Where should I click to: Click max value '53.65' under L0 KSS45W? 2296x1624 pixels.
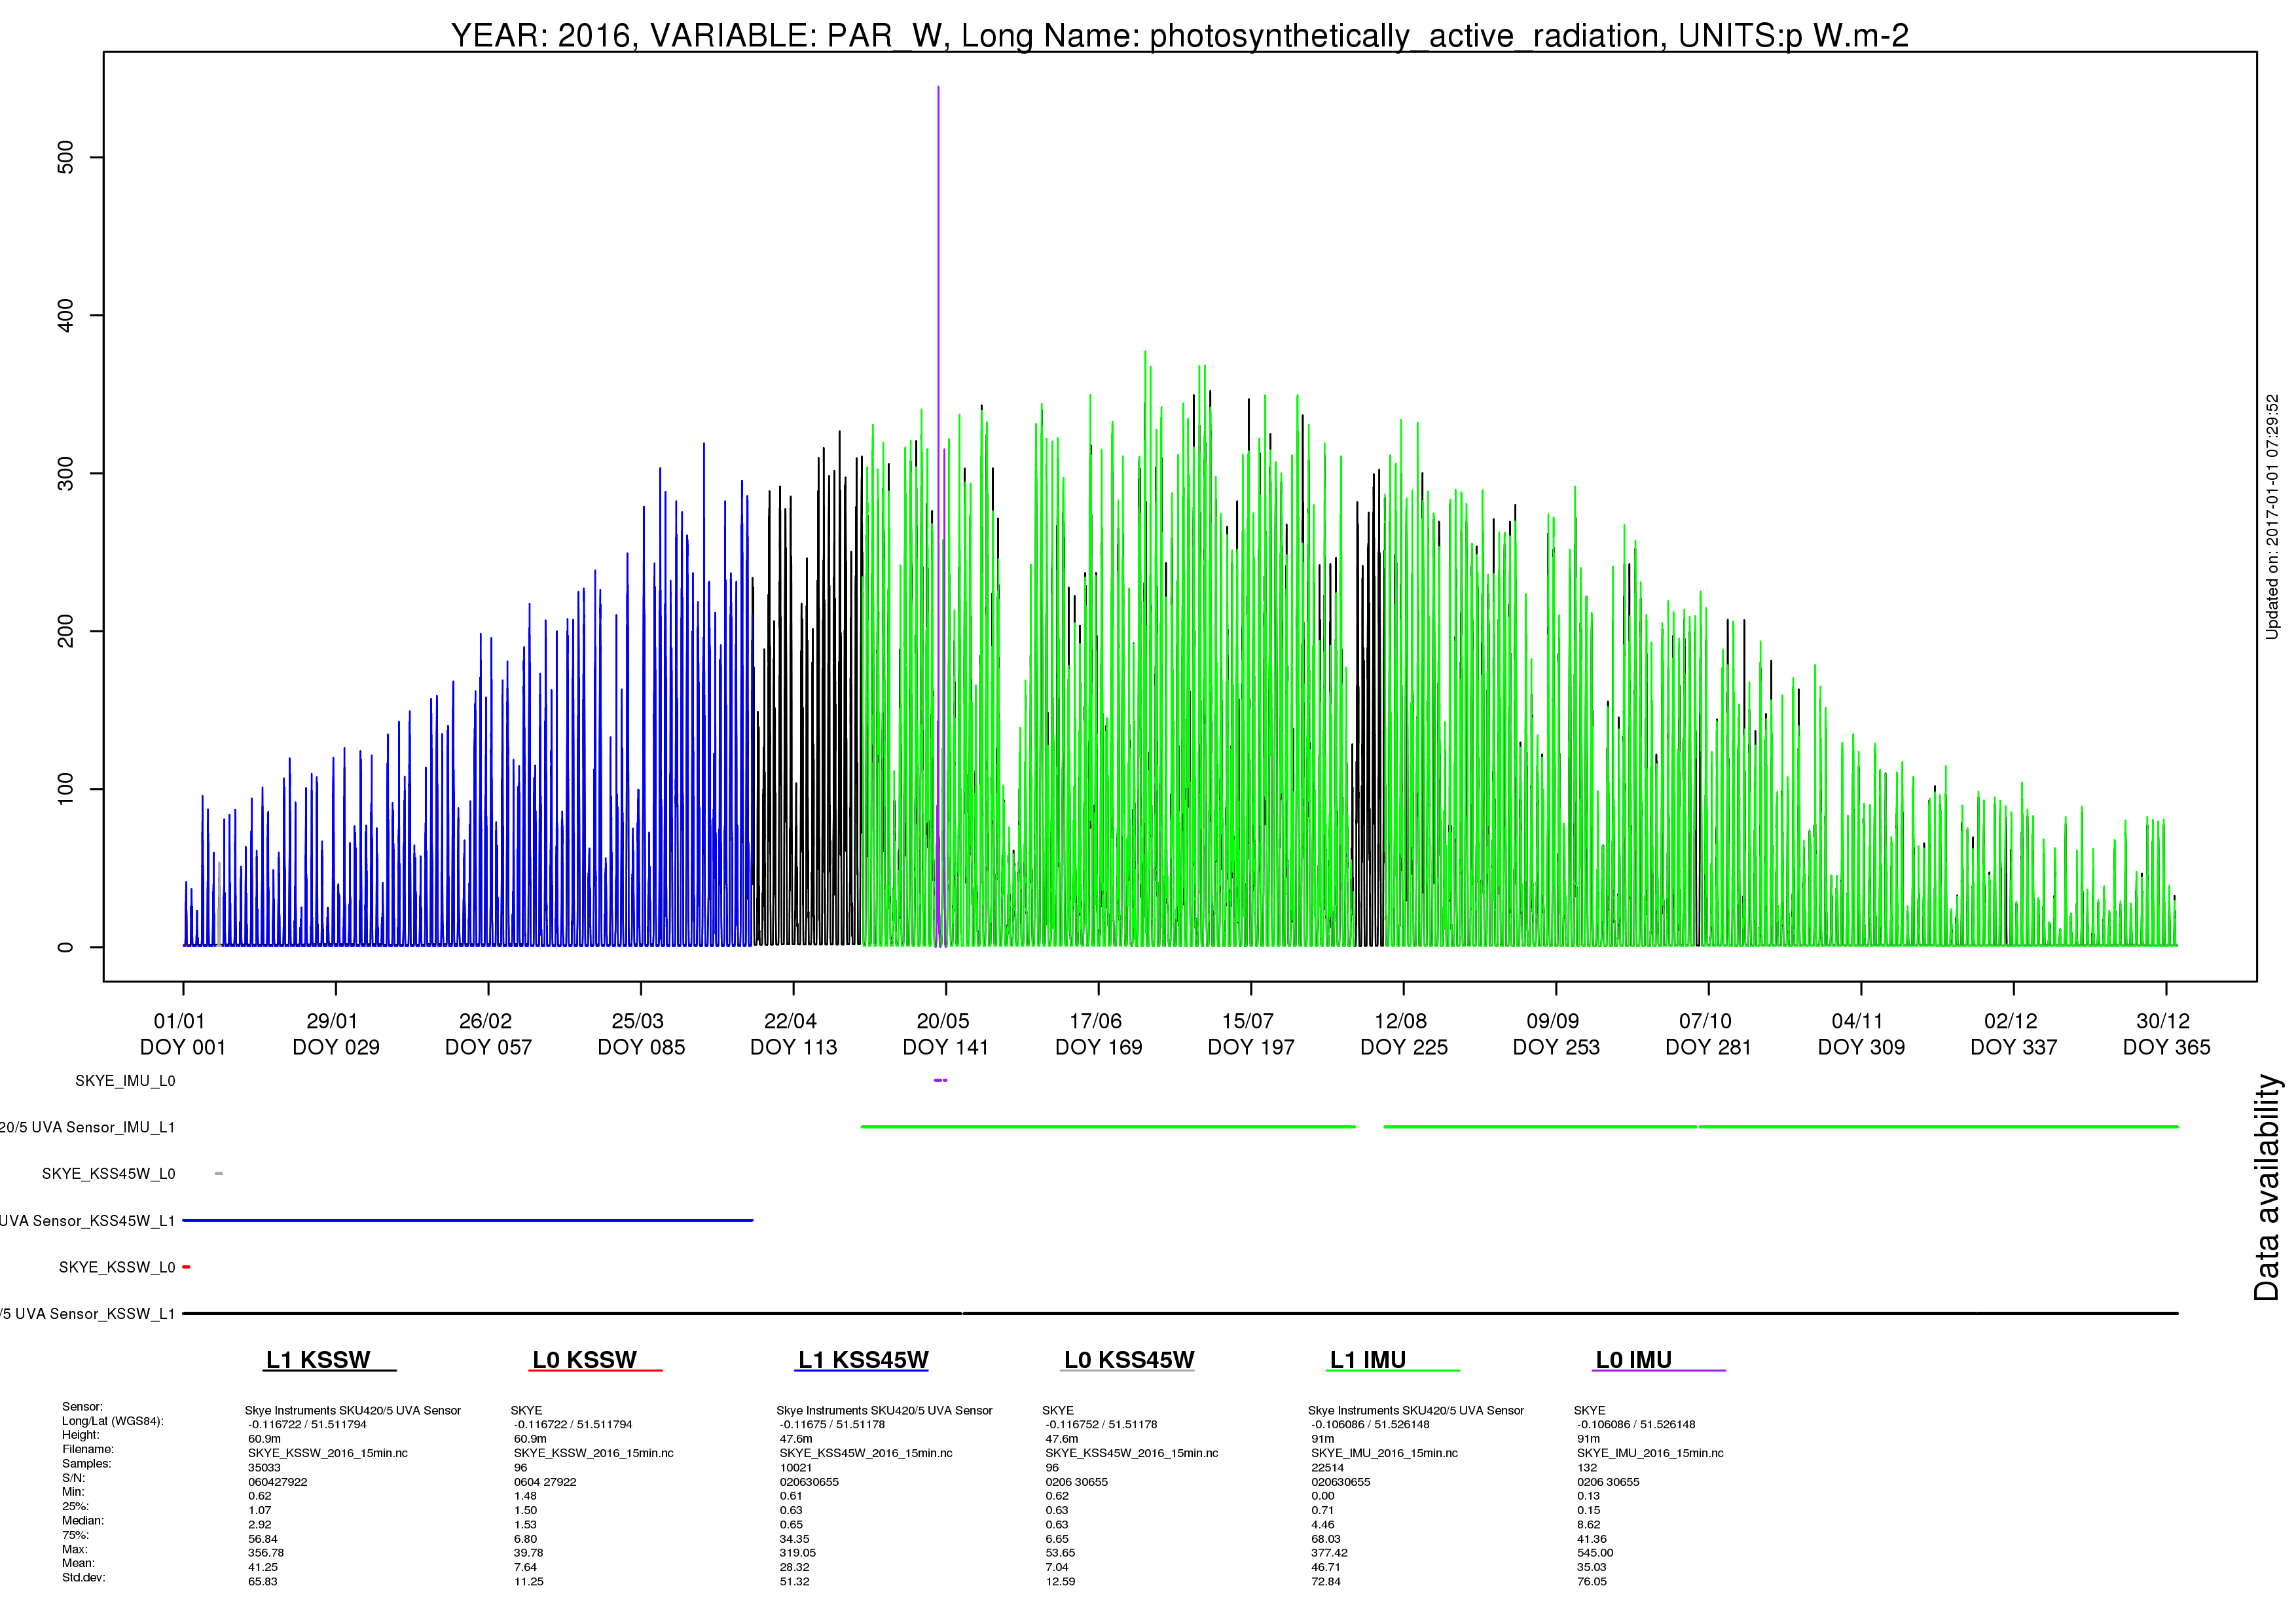pyautogui.click(x=1060, y=1553)
